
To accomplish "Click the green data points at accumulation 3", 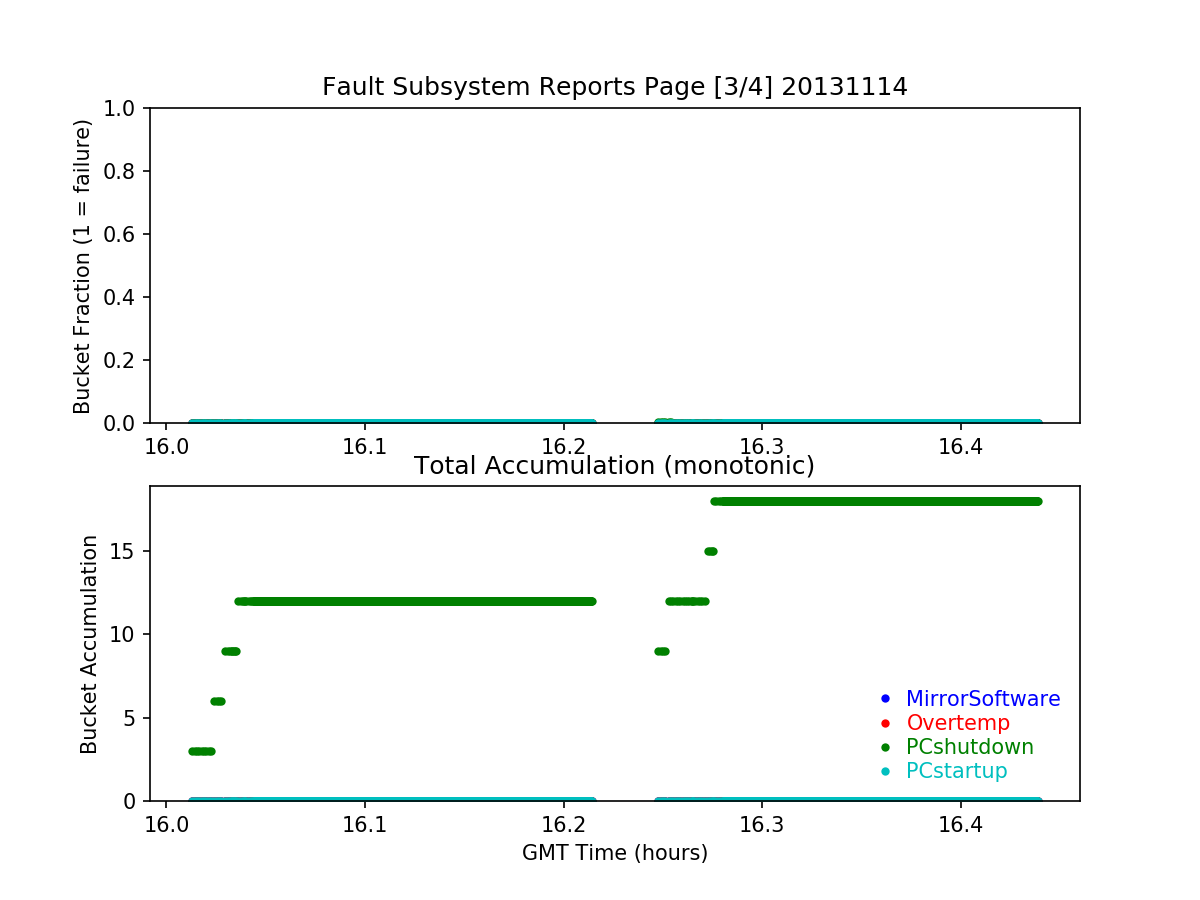I will tap(202, 751).
